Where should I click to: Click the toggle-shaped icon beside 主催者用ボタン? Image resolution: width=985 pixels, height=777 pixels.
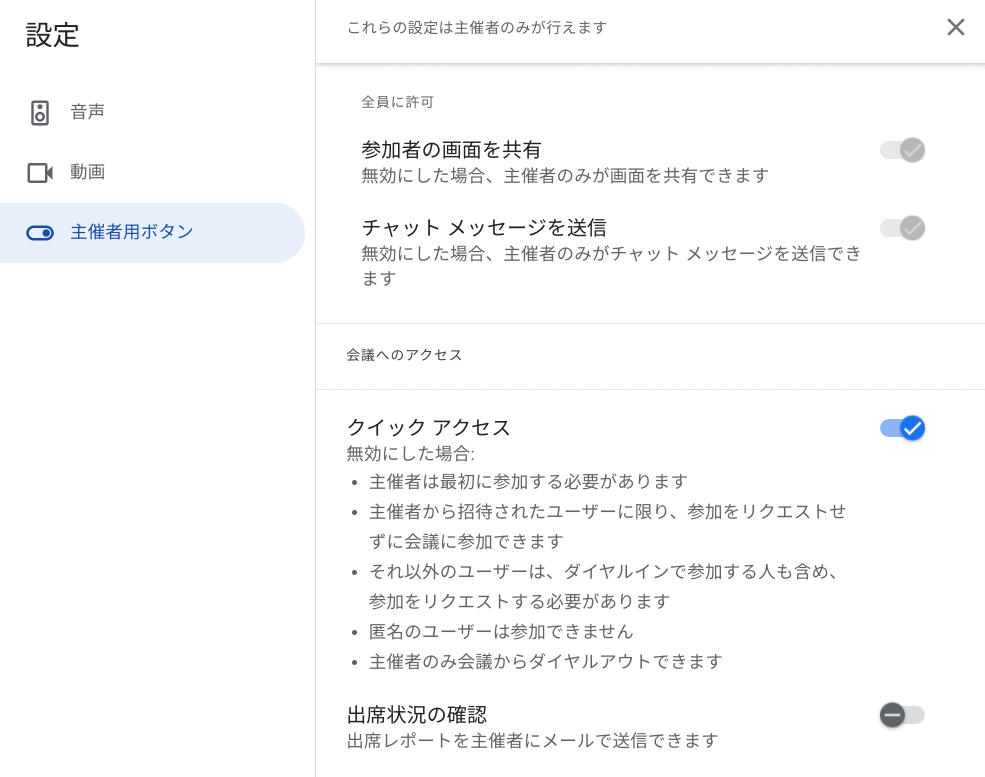pyautogui.click(x=40, y=233)
